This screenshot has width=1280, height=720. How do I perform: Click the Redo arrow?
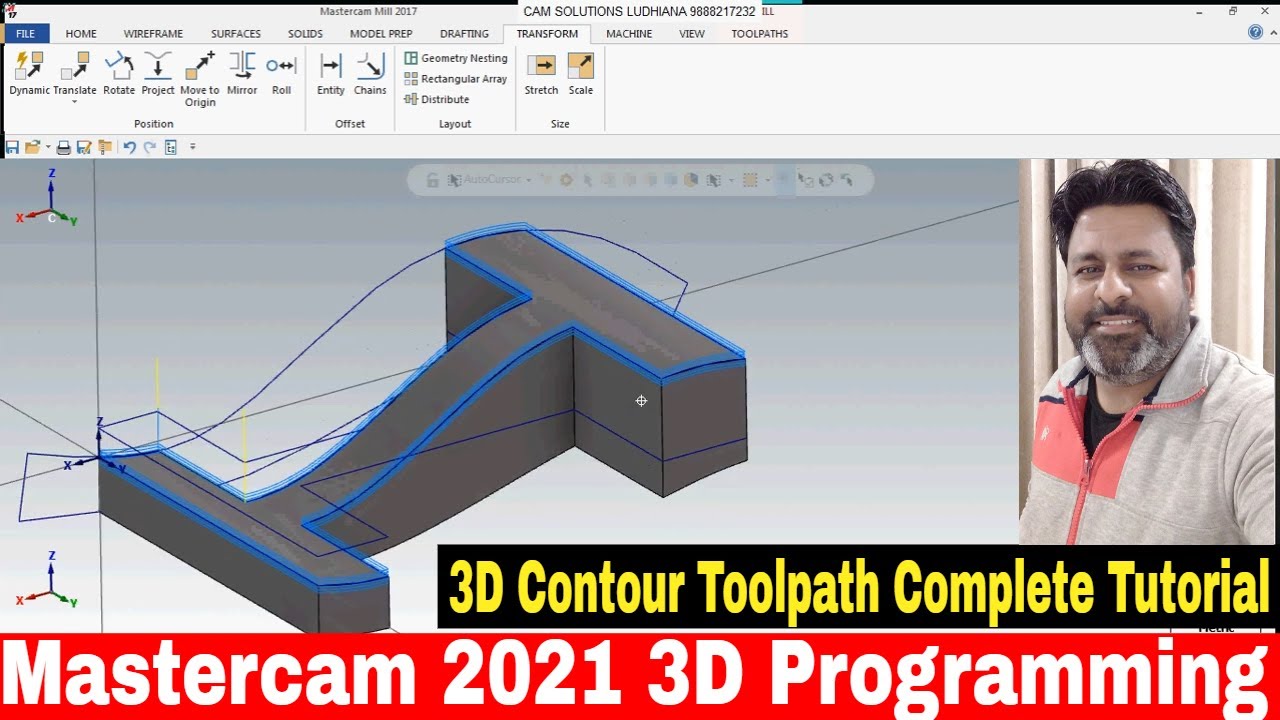[150, 147]
